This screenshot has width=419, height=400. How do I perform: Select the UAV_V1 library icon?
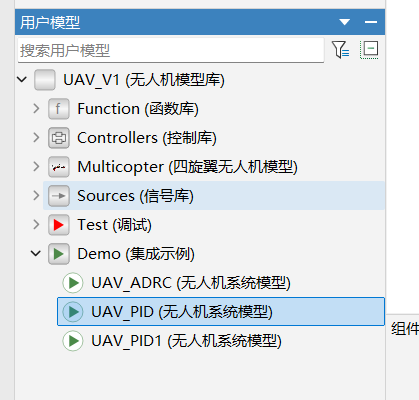45,80
